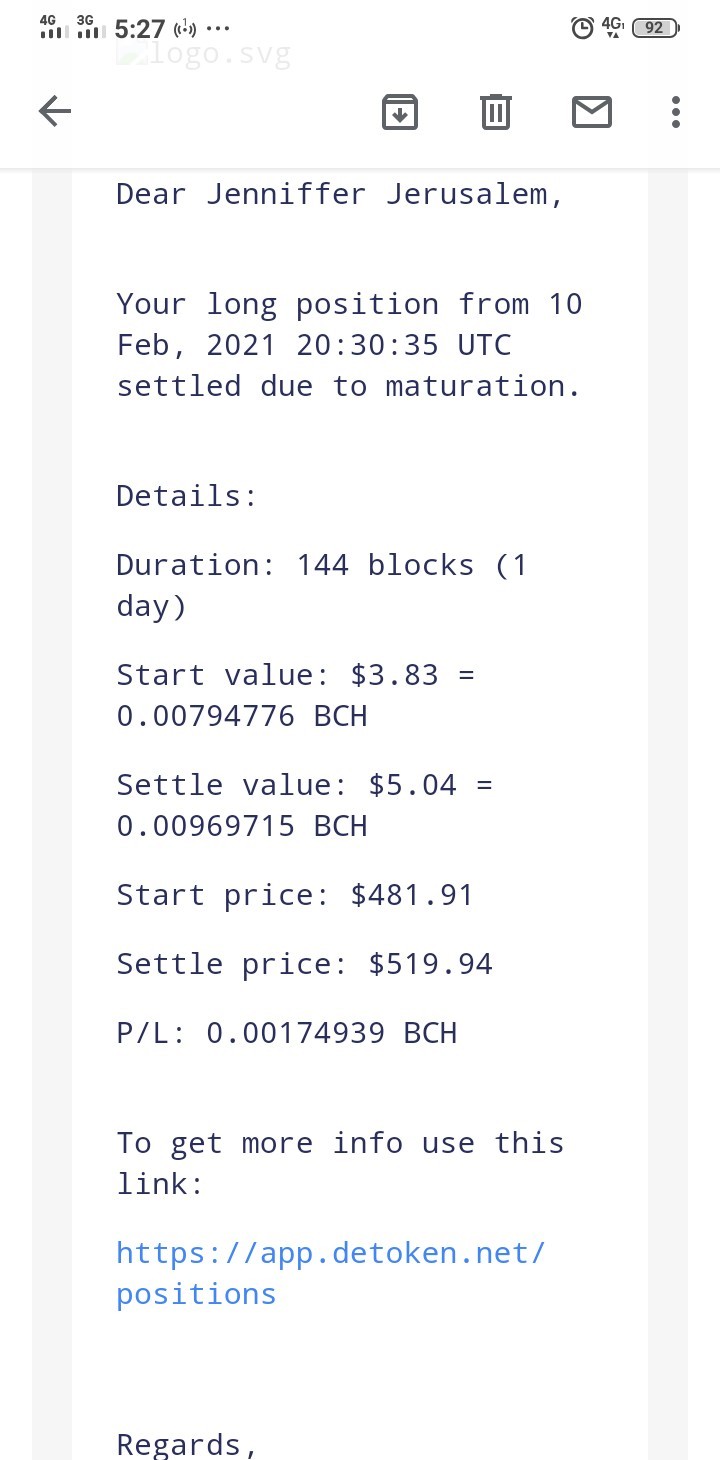
Task: Tap the Start value $3.83 line
Action: 296,696
